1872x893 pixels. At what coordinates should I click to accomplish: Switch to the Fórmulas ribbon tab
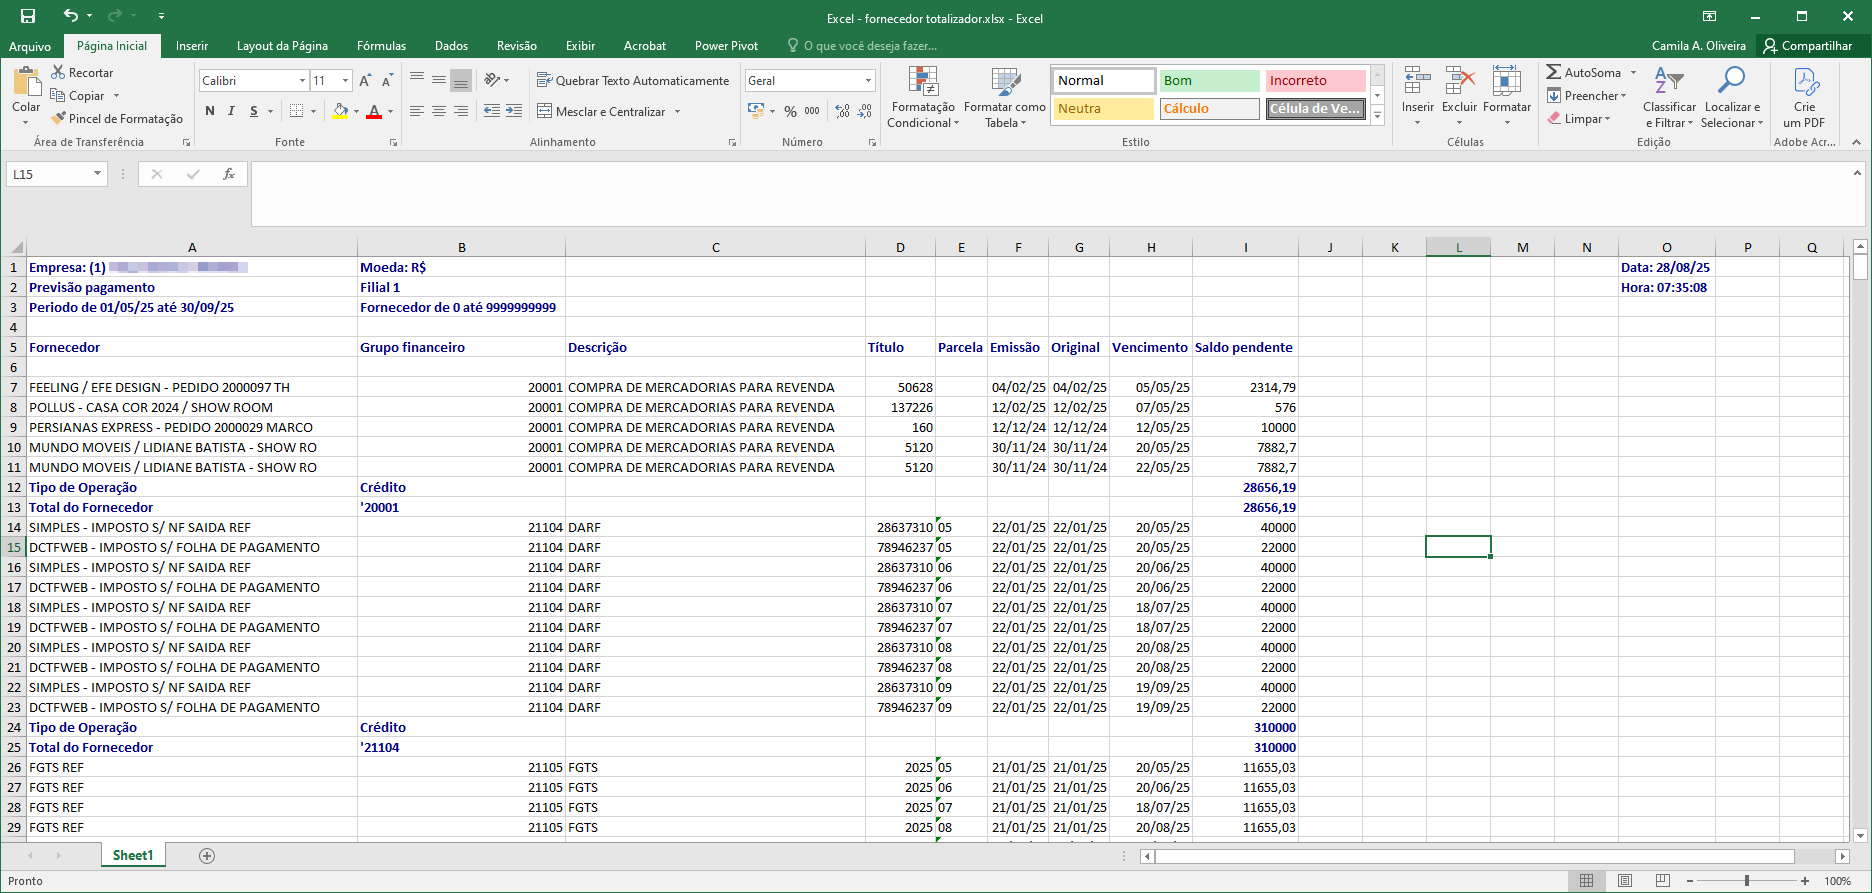point(381,46)
